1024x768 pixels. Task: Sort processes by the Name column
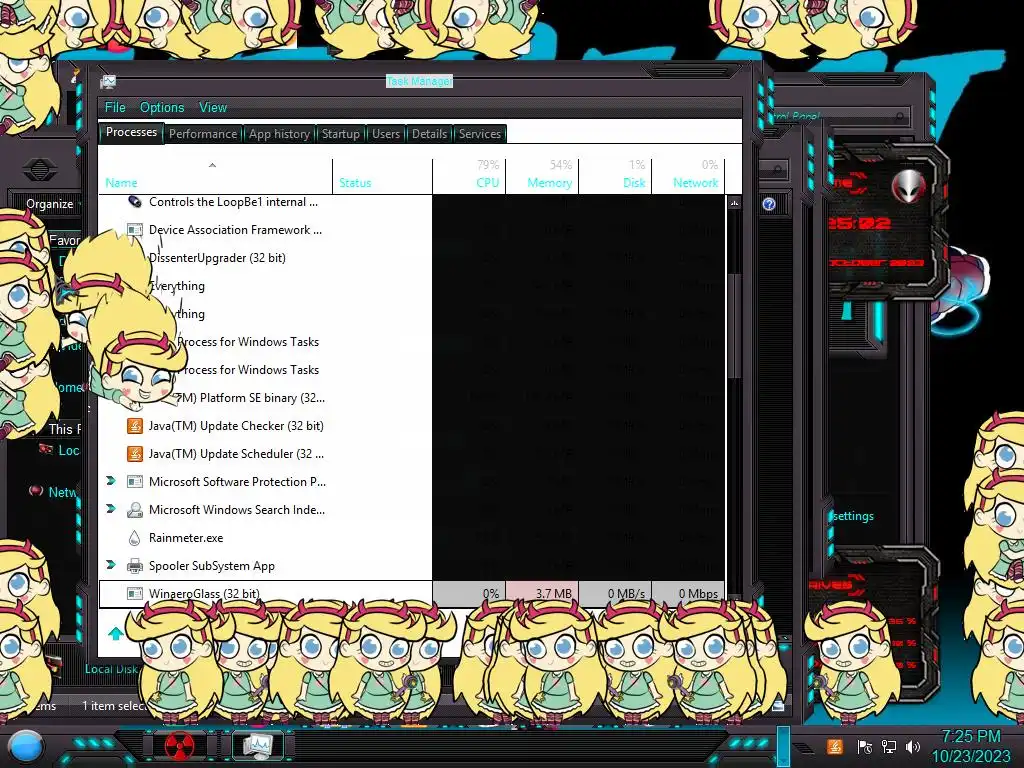tap(216, 176)
